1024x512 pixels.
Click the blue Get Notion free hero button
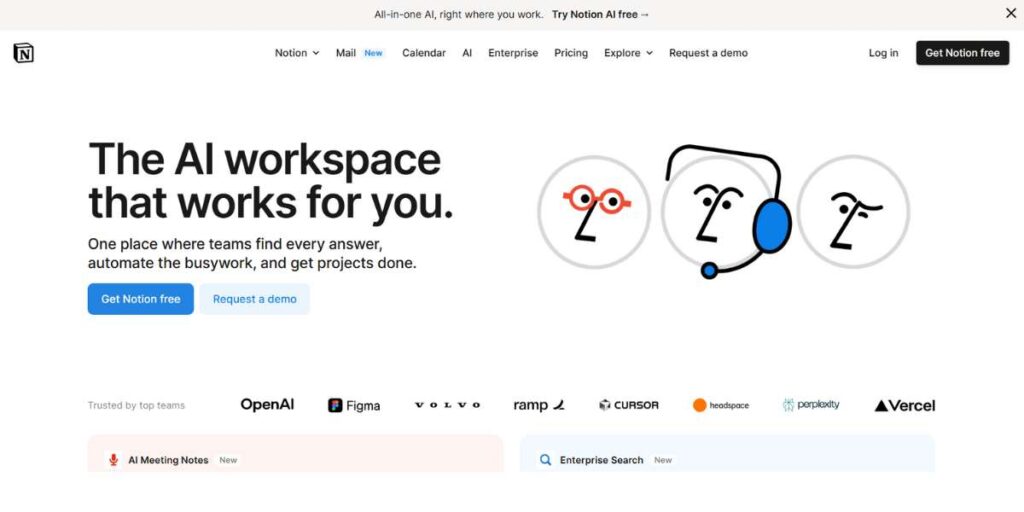[x=141, y=299]
